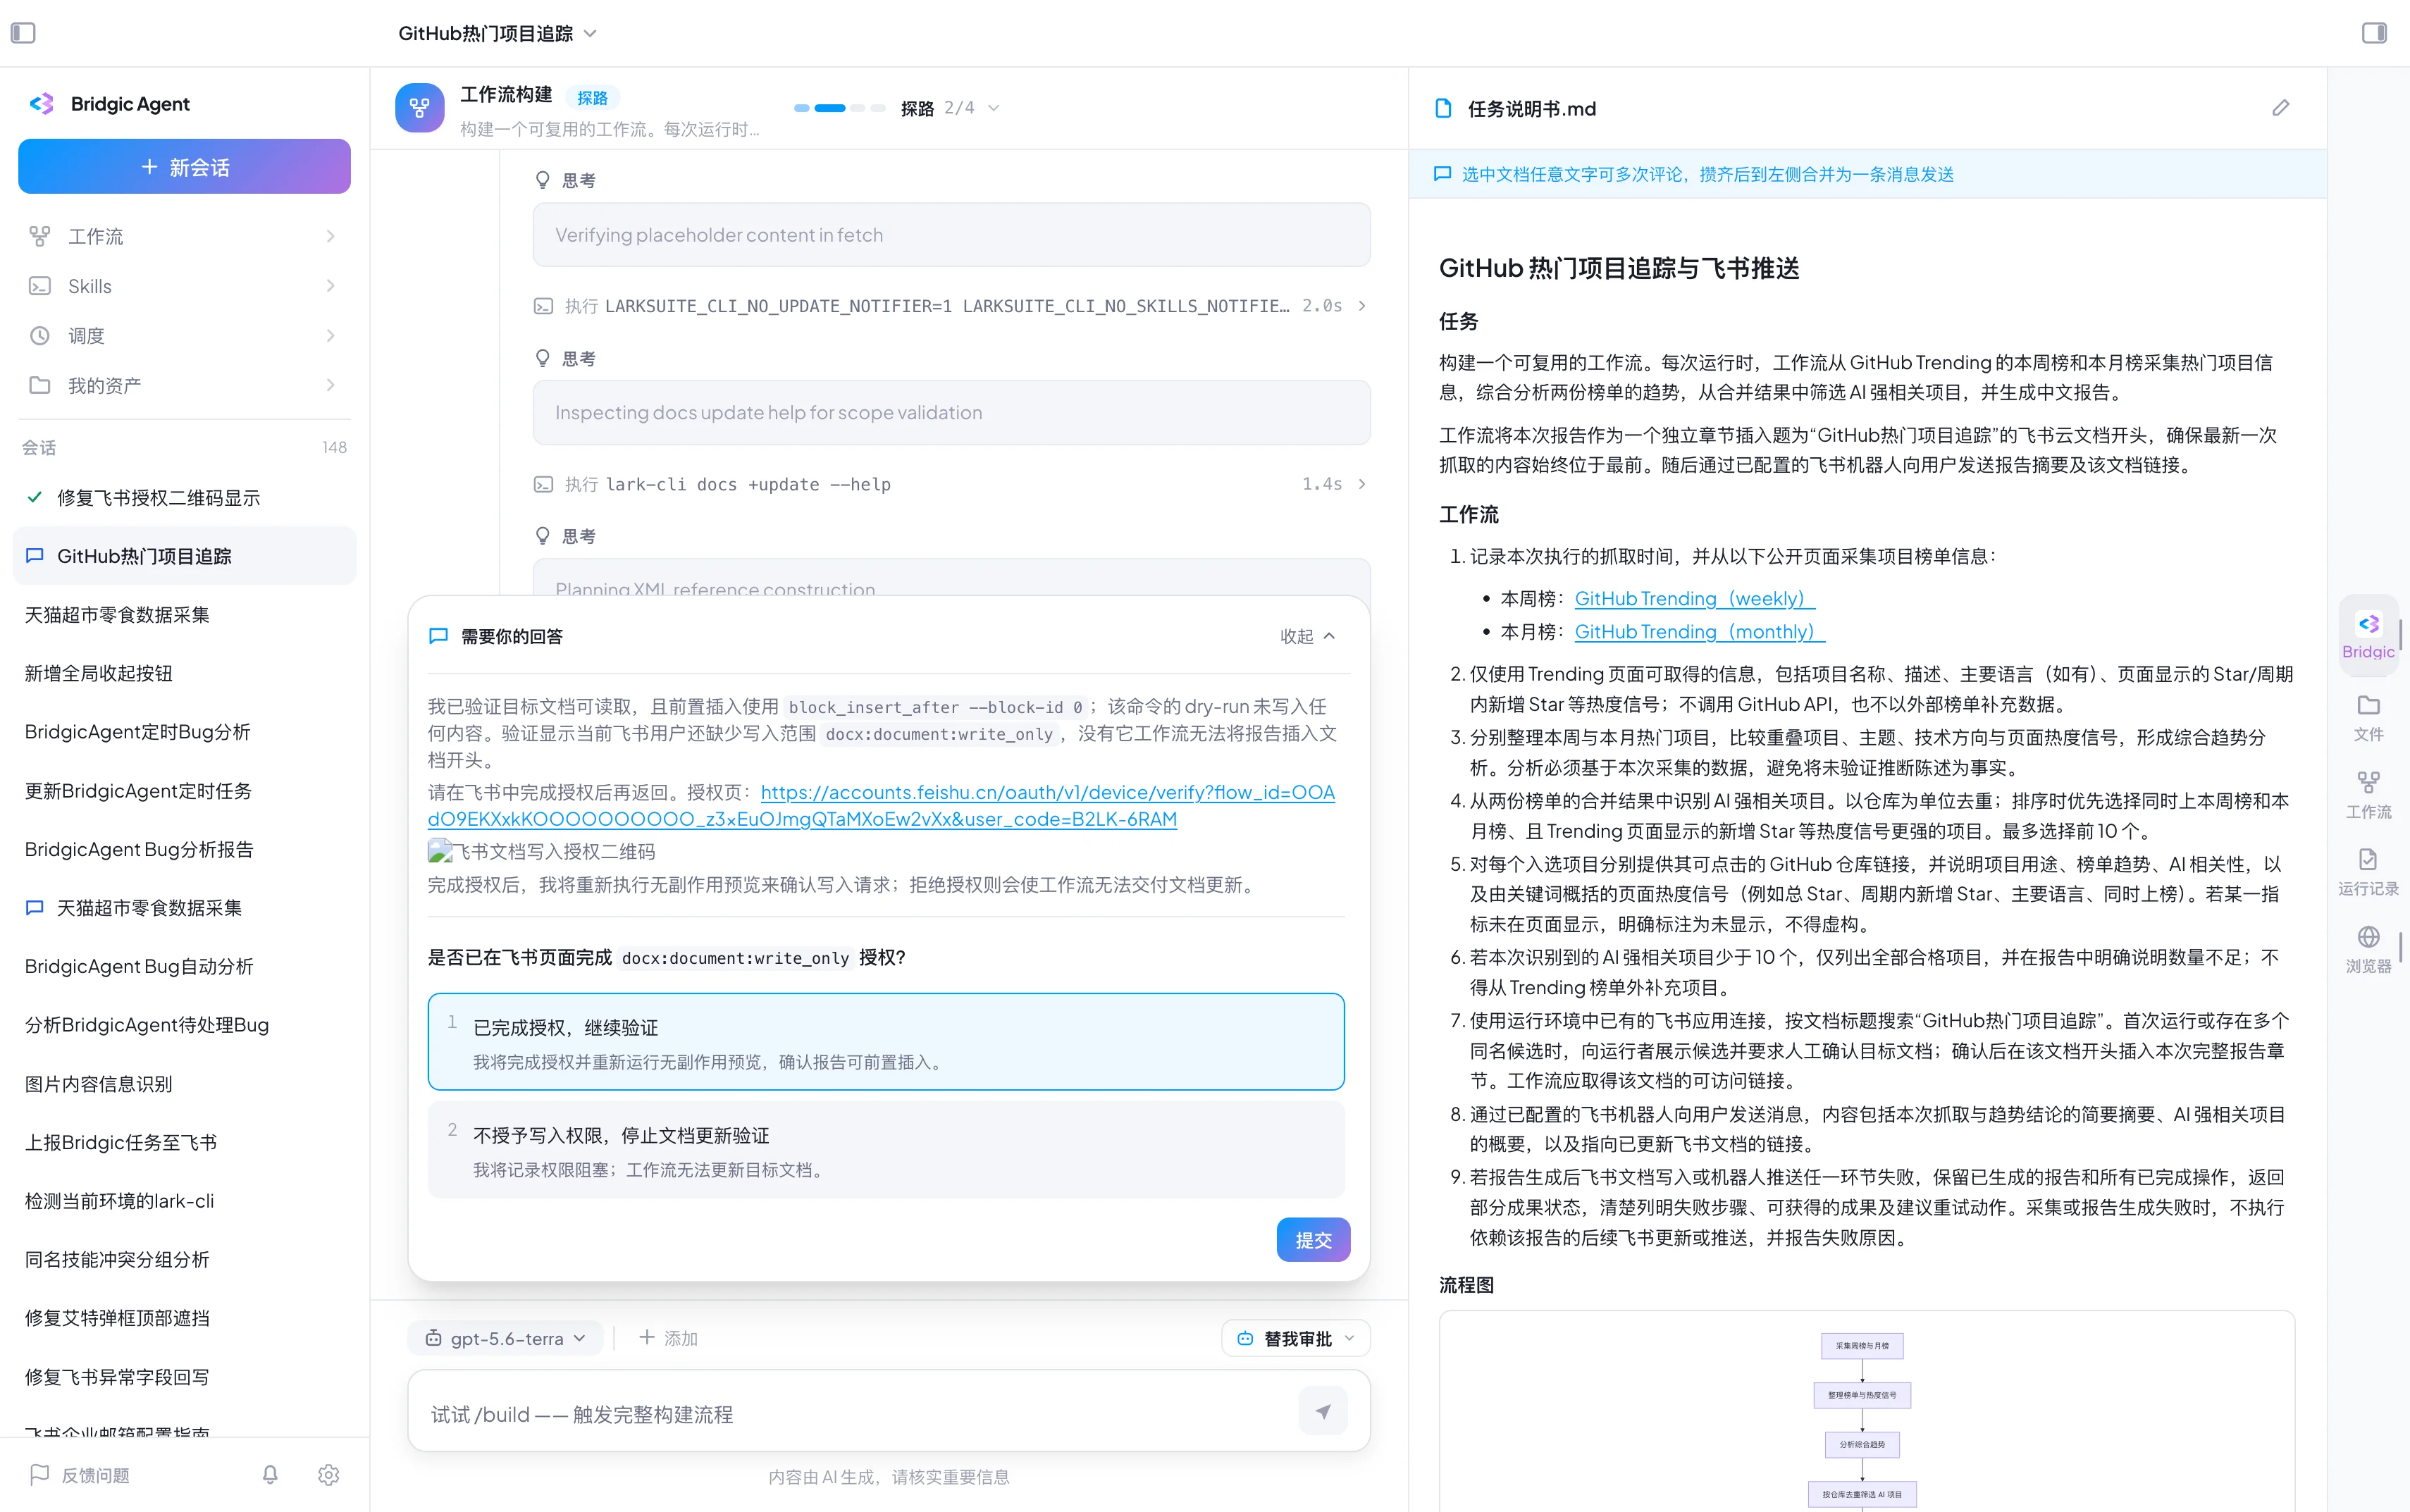This screenshot has width=2410, height=1512.
Task: Click the 调度 clock icon
Action: [x=39, y=335]
